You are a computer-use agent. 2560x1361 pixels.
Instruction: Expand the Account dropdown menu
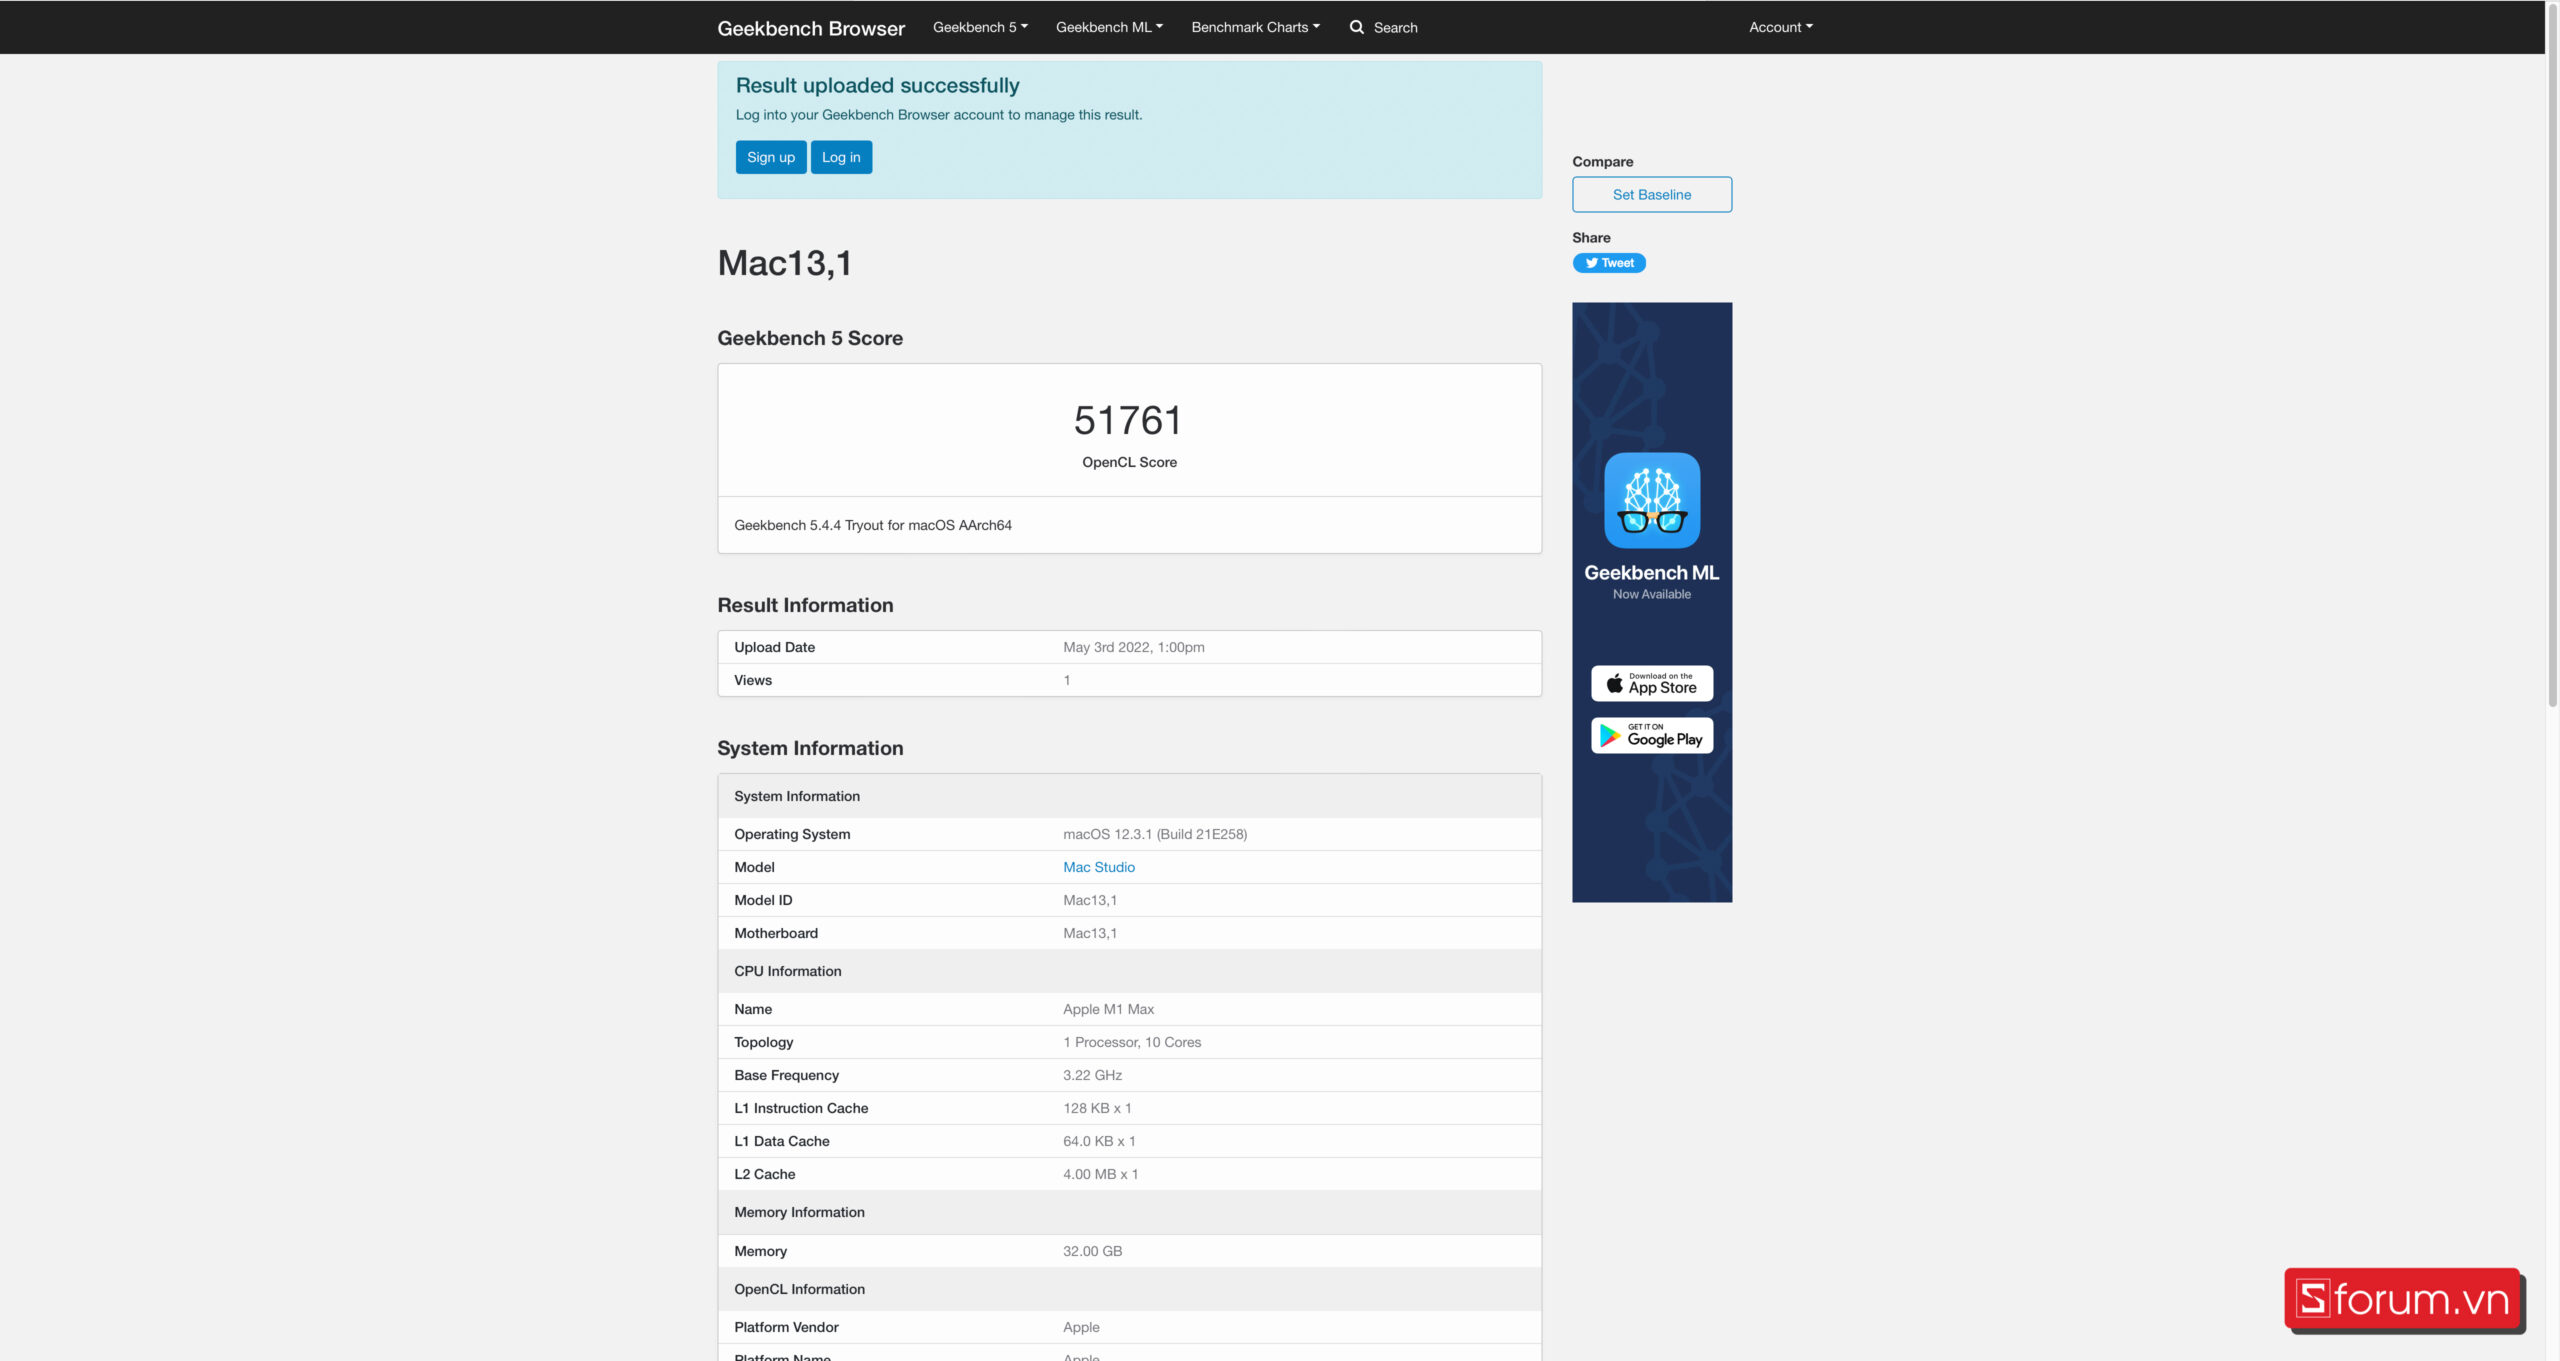[1780, 27]
